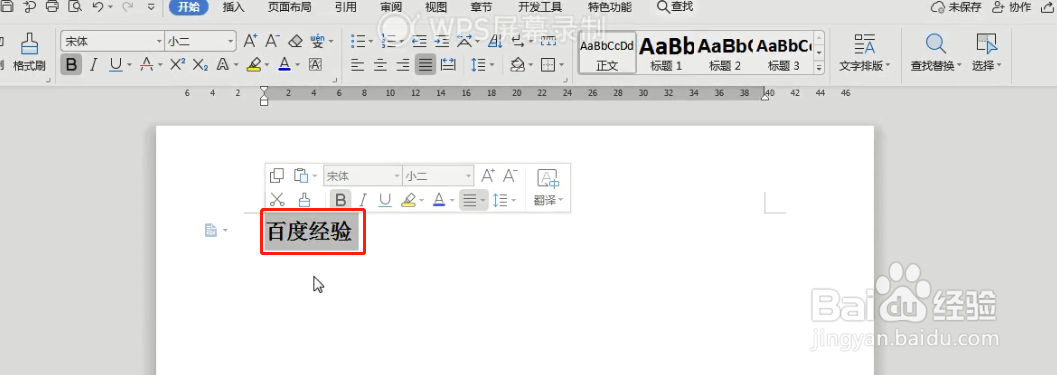Open the ribbon line spacing dropdown
The width and height of the screenshot is (1057, 375).
[491, 65]
